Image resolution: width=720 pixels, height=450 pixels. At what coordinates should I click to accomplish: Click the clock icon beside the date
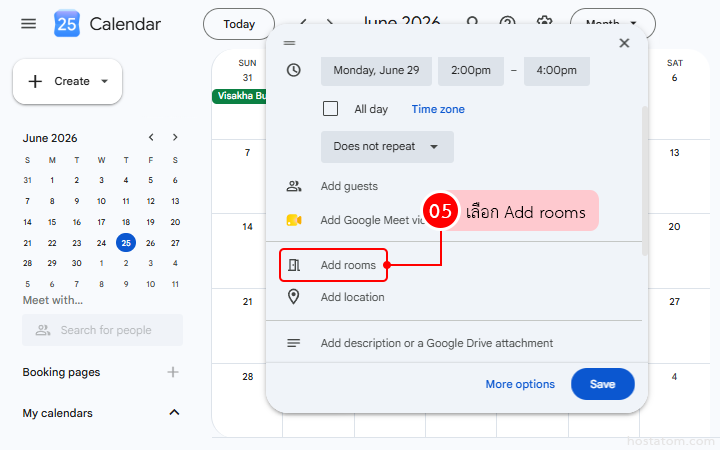point(293,70)
